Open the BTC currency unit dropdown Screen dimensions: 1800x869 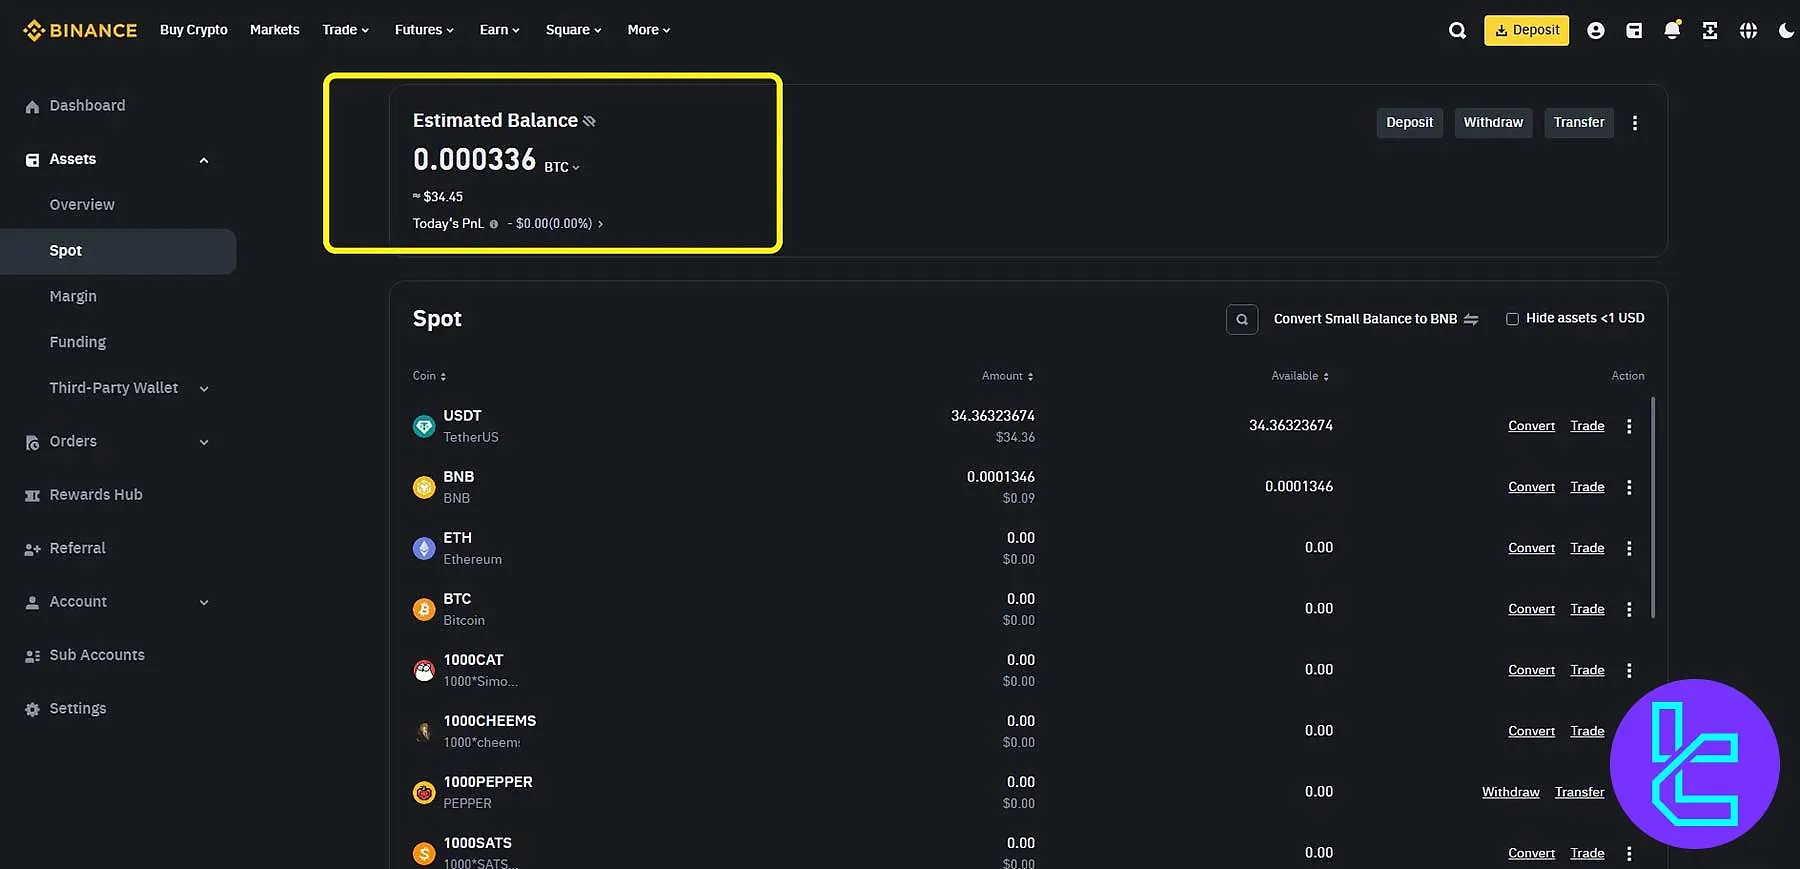[562, 167]
